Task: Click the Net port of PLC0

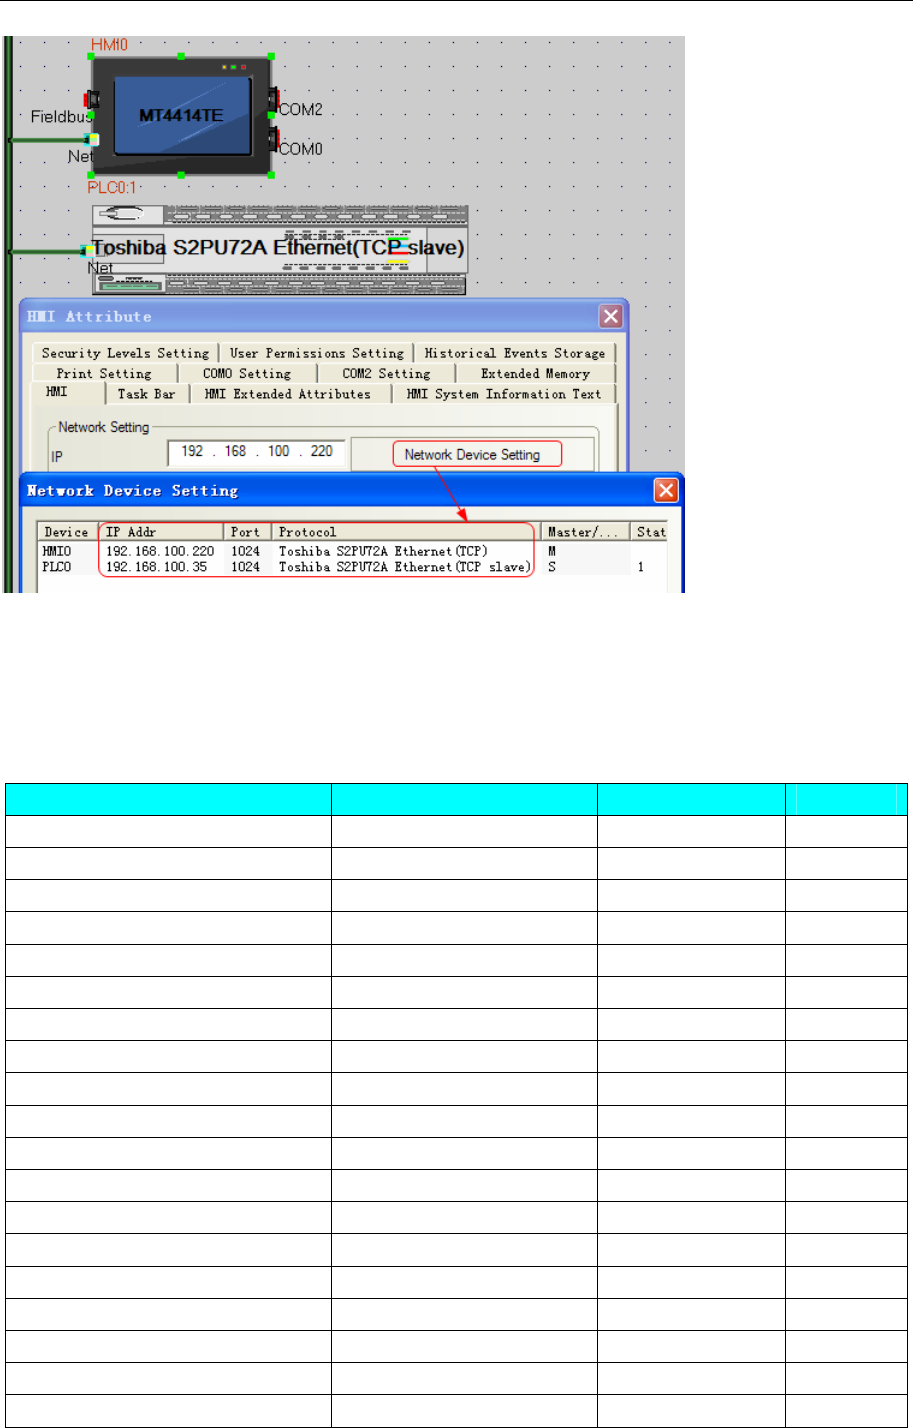Action: pos(87,251)
